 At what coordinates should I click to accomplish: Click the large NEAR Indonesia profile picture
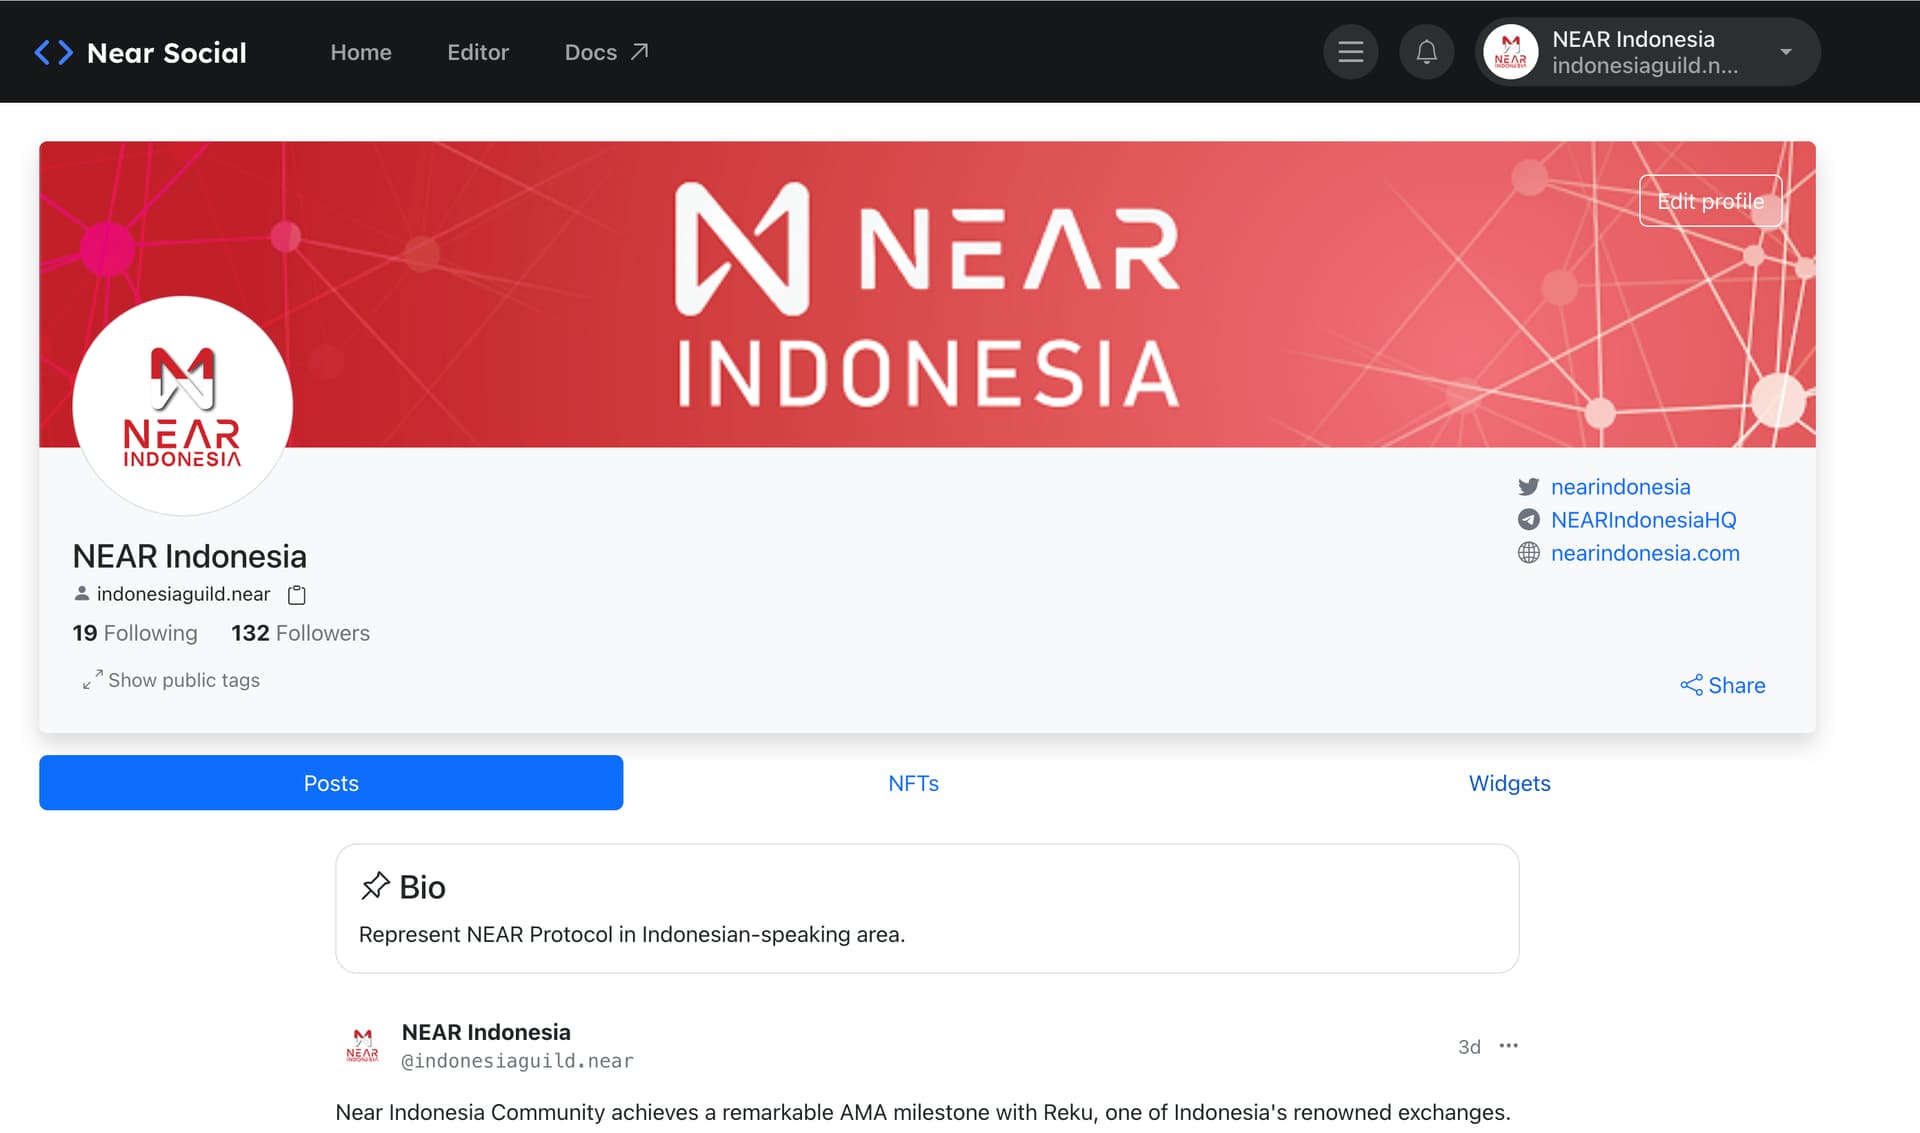point(183,406)
